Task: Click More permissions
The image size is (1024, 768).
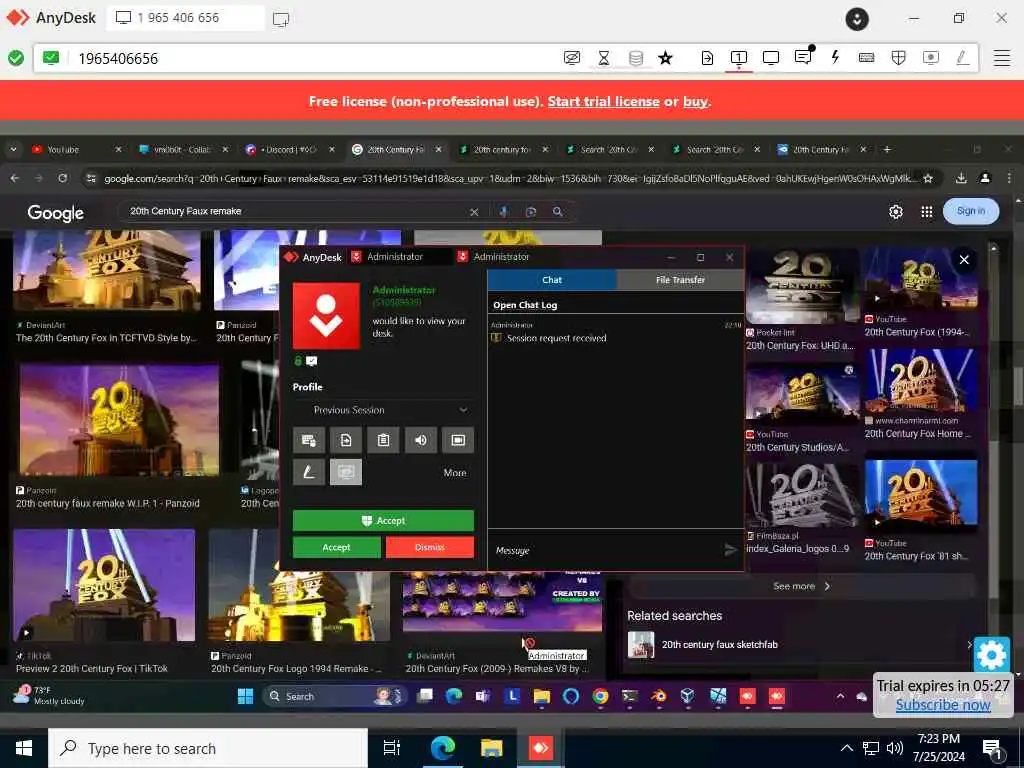Action: click(455, 473)
